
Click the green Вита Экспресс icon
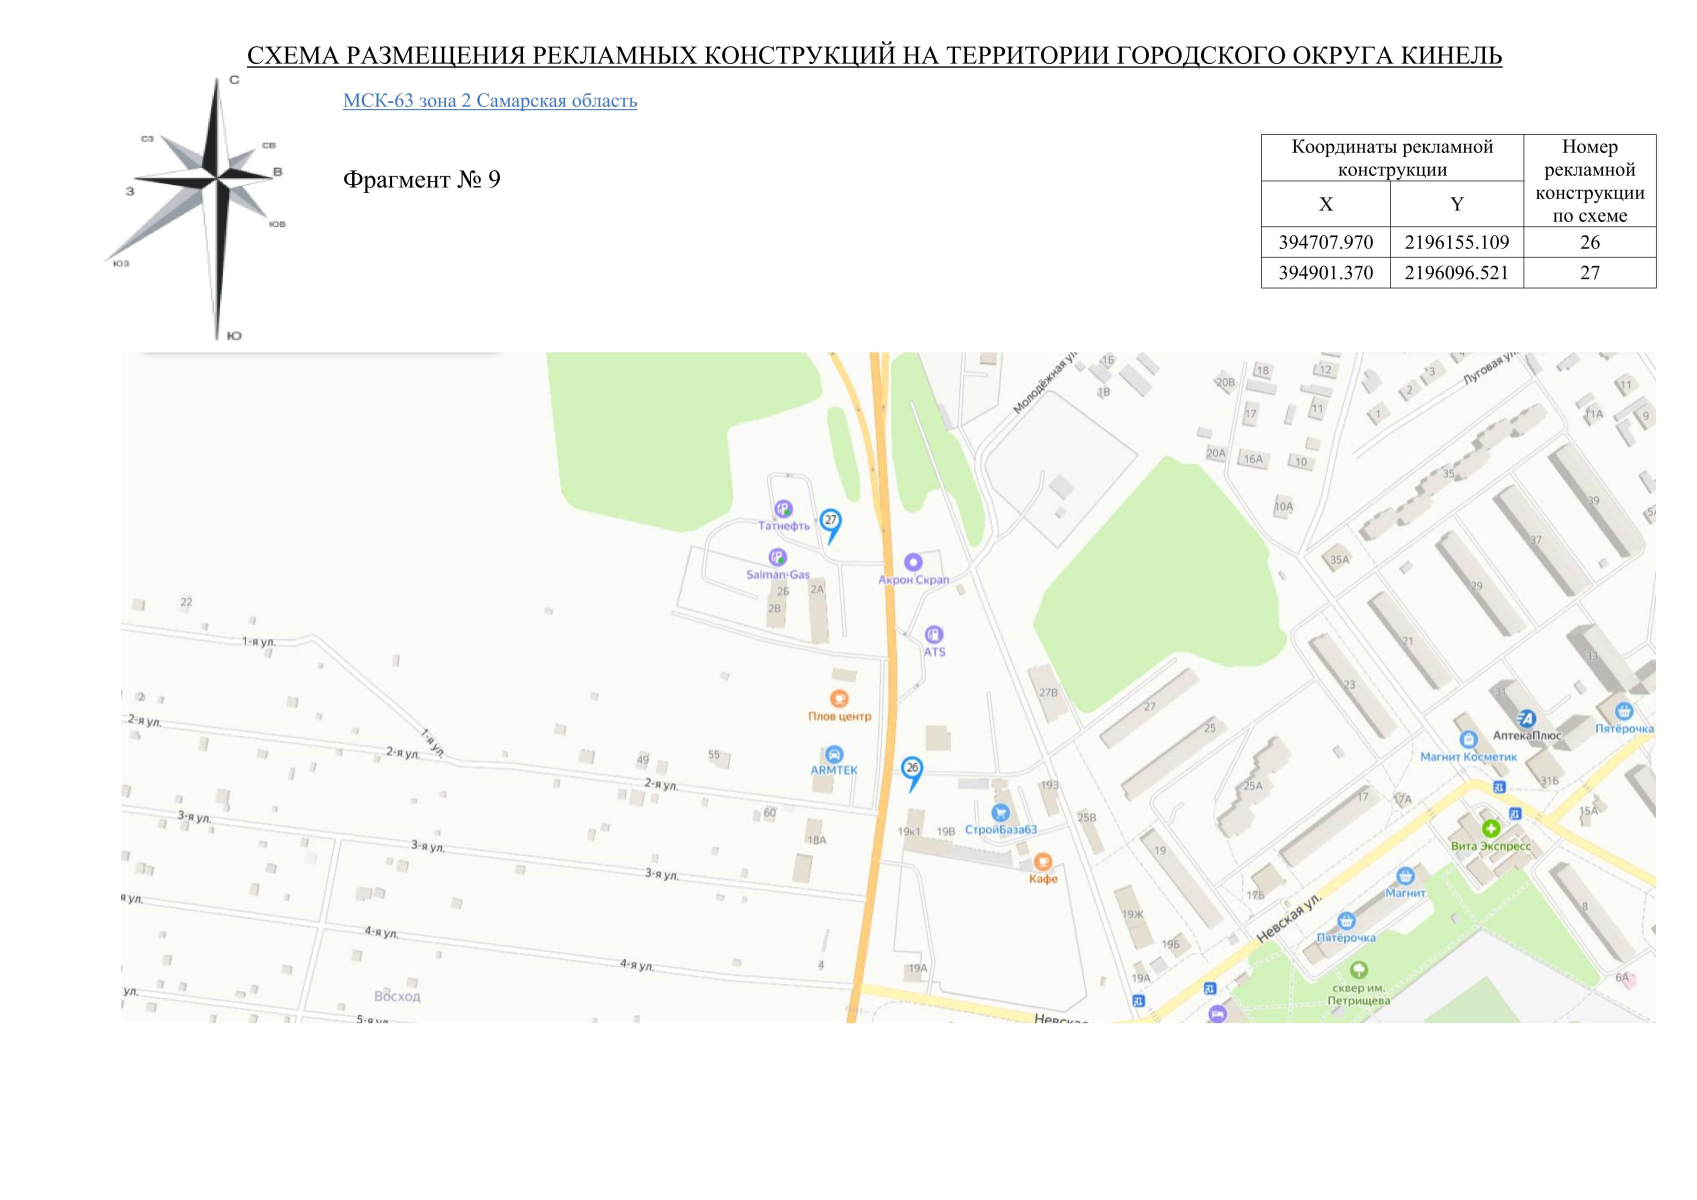[1490, 828]
